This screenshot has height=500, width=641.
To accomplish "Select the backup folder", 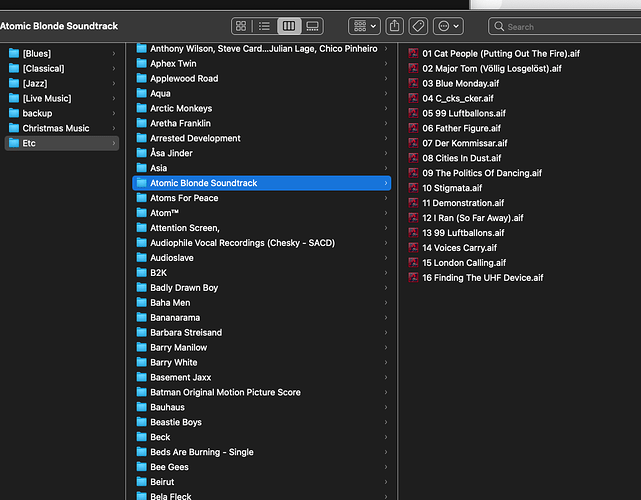I will click(62, 113).
